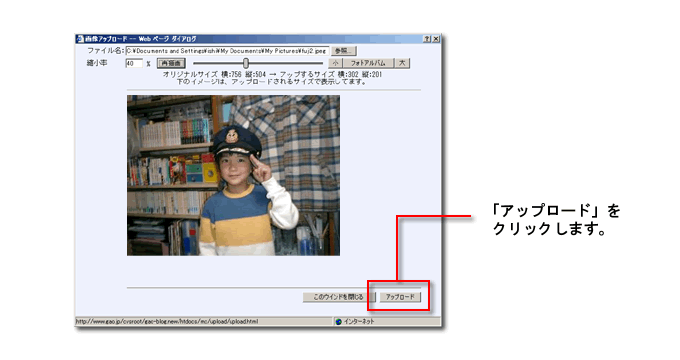This screenshot has width=680, height=360.
Task: Click the ファイル名 path input field
Action: (x=227, y=51)
